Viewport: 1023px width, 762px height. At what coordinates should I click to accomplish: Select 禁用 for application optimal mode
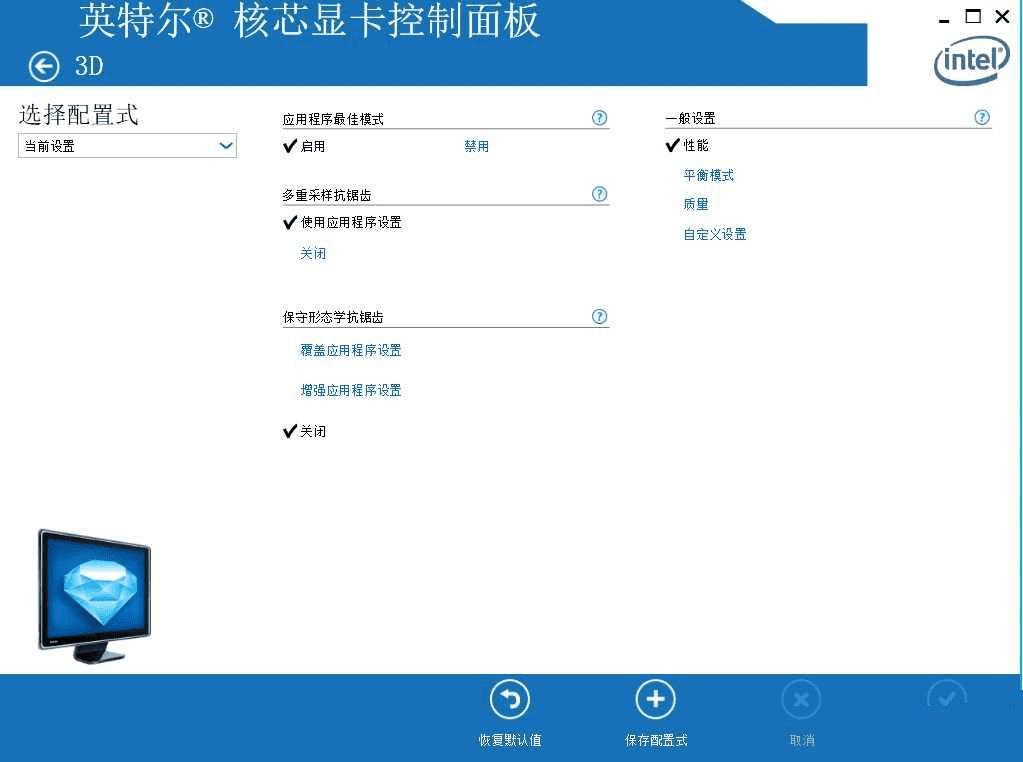pyautogui.click(x=476, y=146)
